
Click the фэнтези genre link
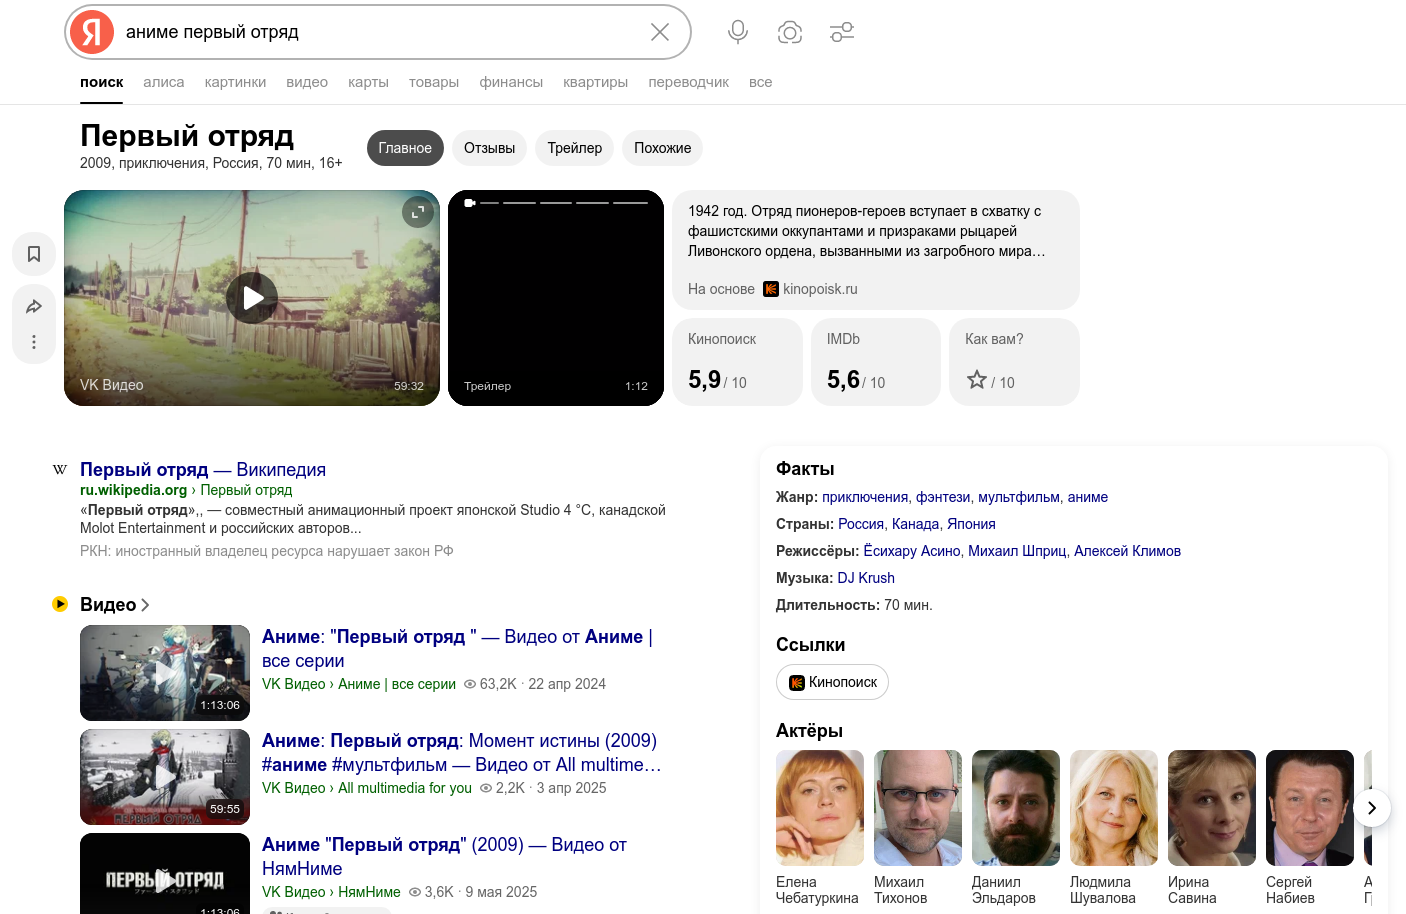[943, 497]
